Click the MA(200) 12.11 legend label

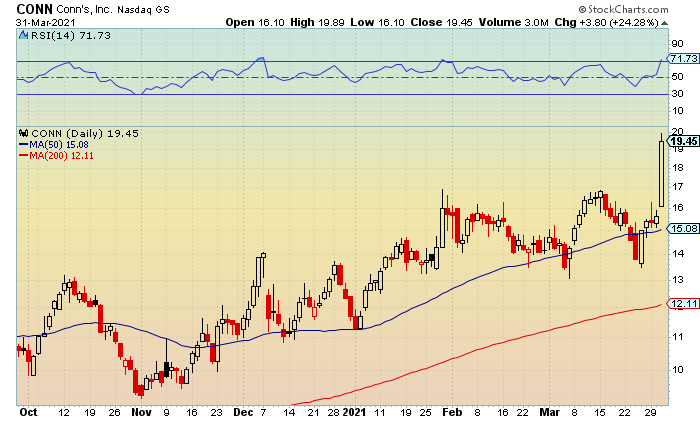[x=62, y=155]
